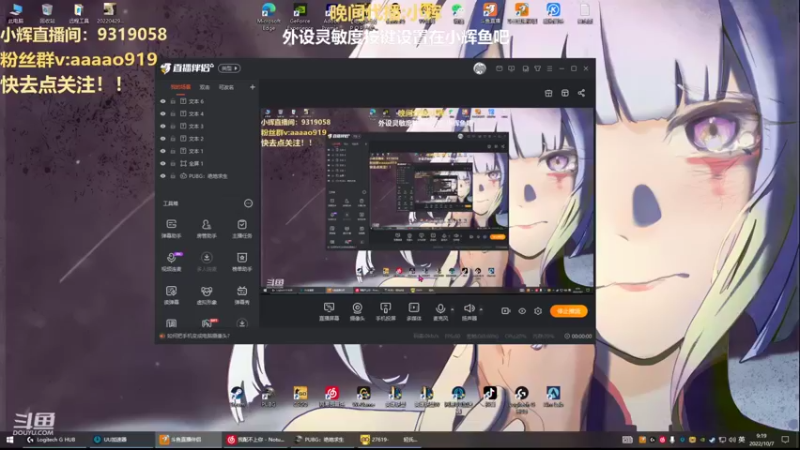
Task: Add 摄像头 camera source
Action: pos(357,311)
